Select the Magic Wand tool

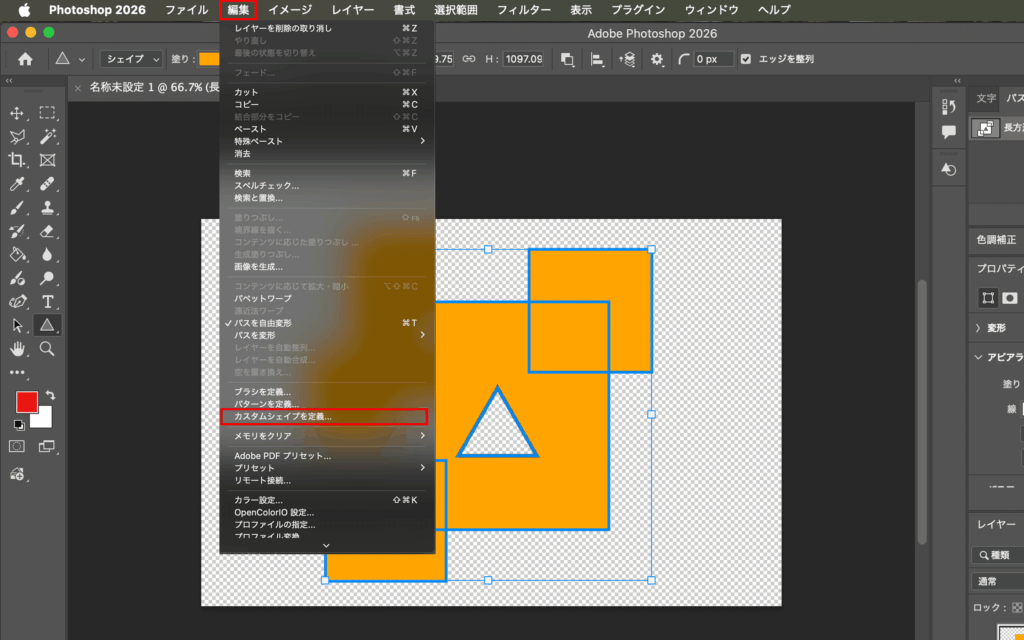47,136
